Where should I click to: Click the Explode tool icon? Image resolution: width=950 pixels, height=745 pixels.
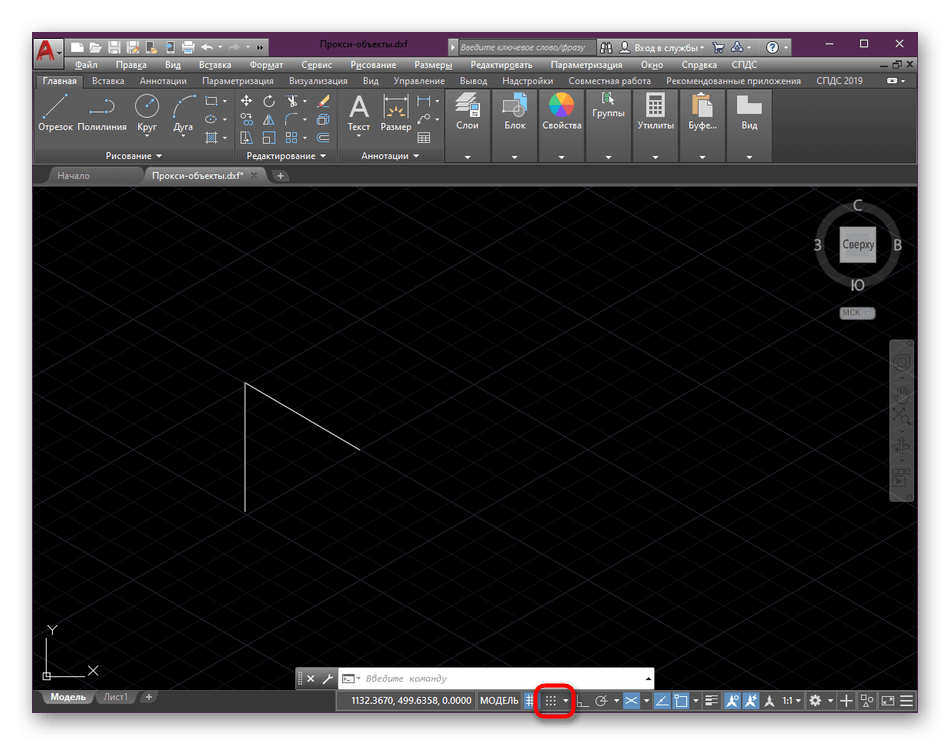324,119
